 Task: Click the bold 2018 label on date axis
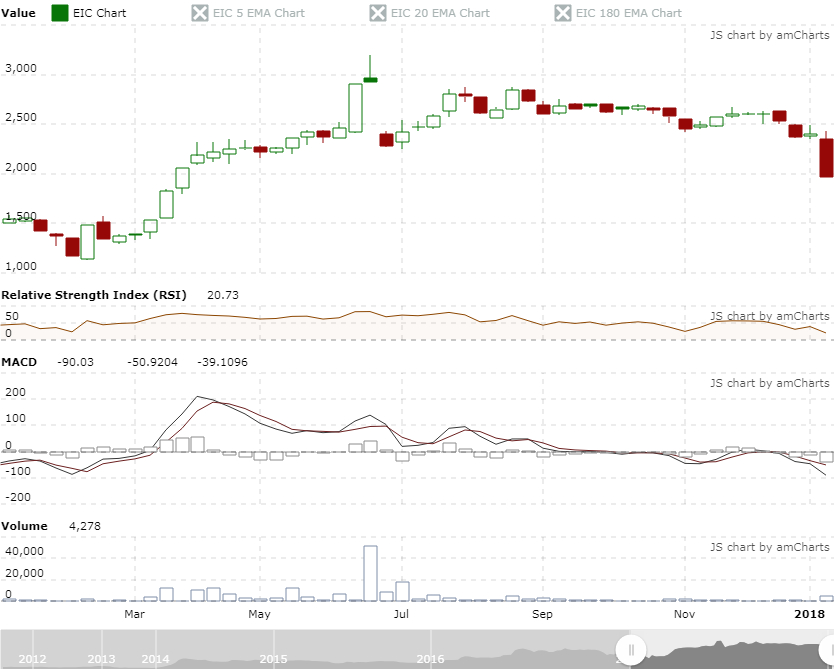(x=810, y=614)
